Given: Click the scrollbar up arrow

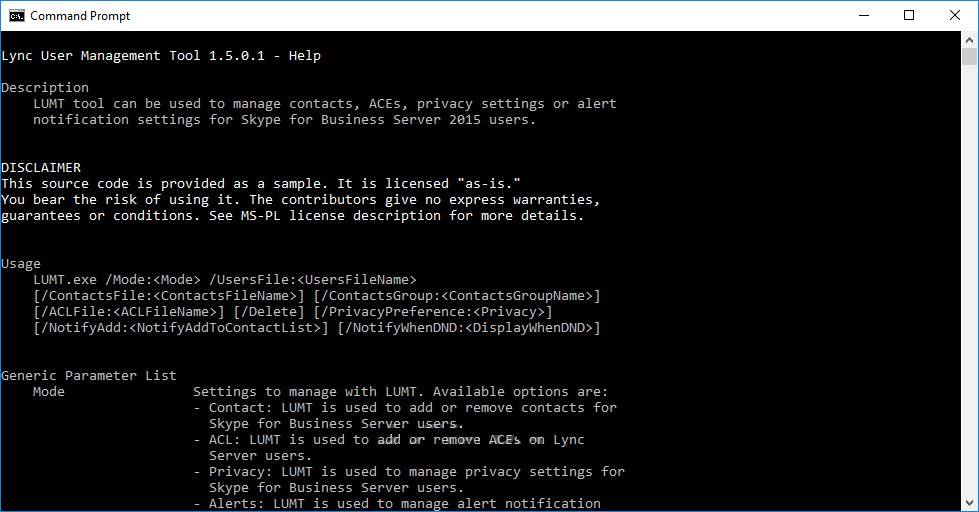Looking at the screenshot, I should (969, 39).
